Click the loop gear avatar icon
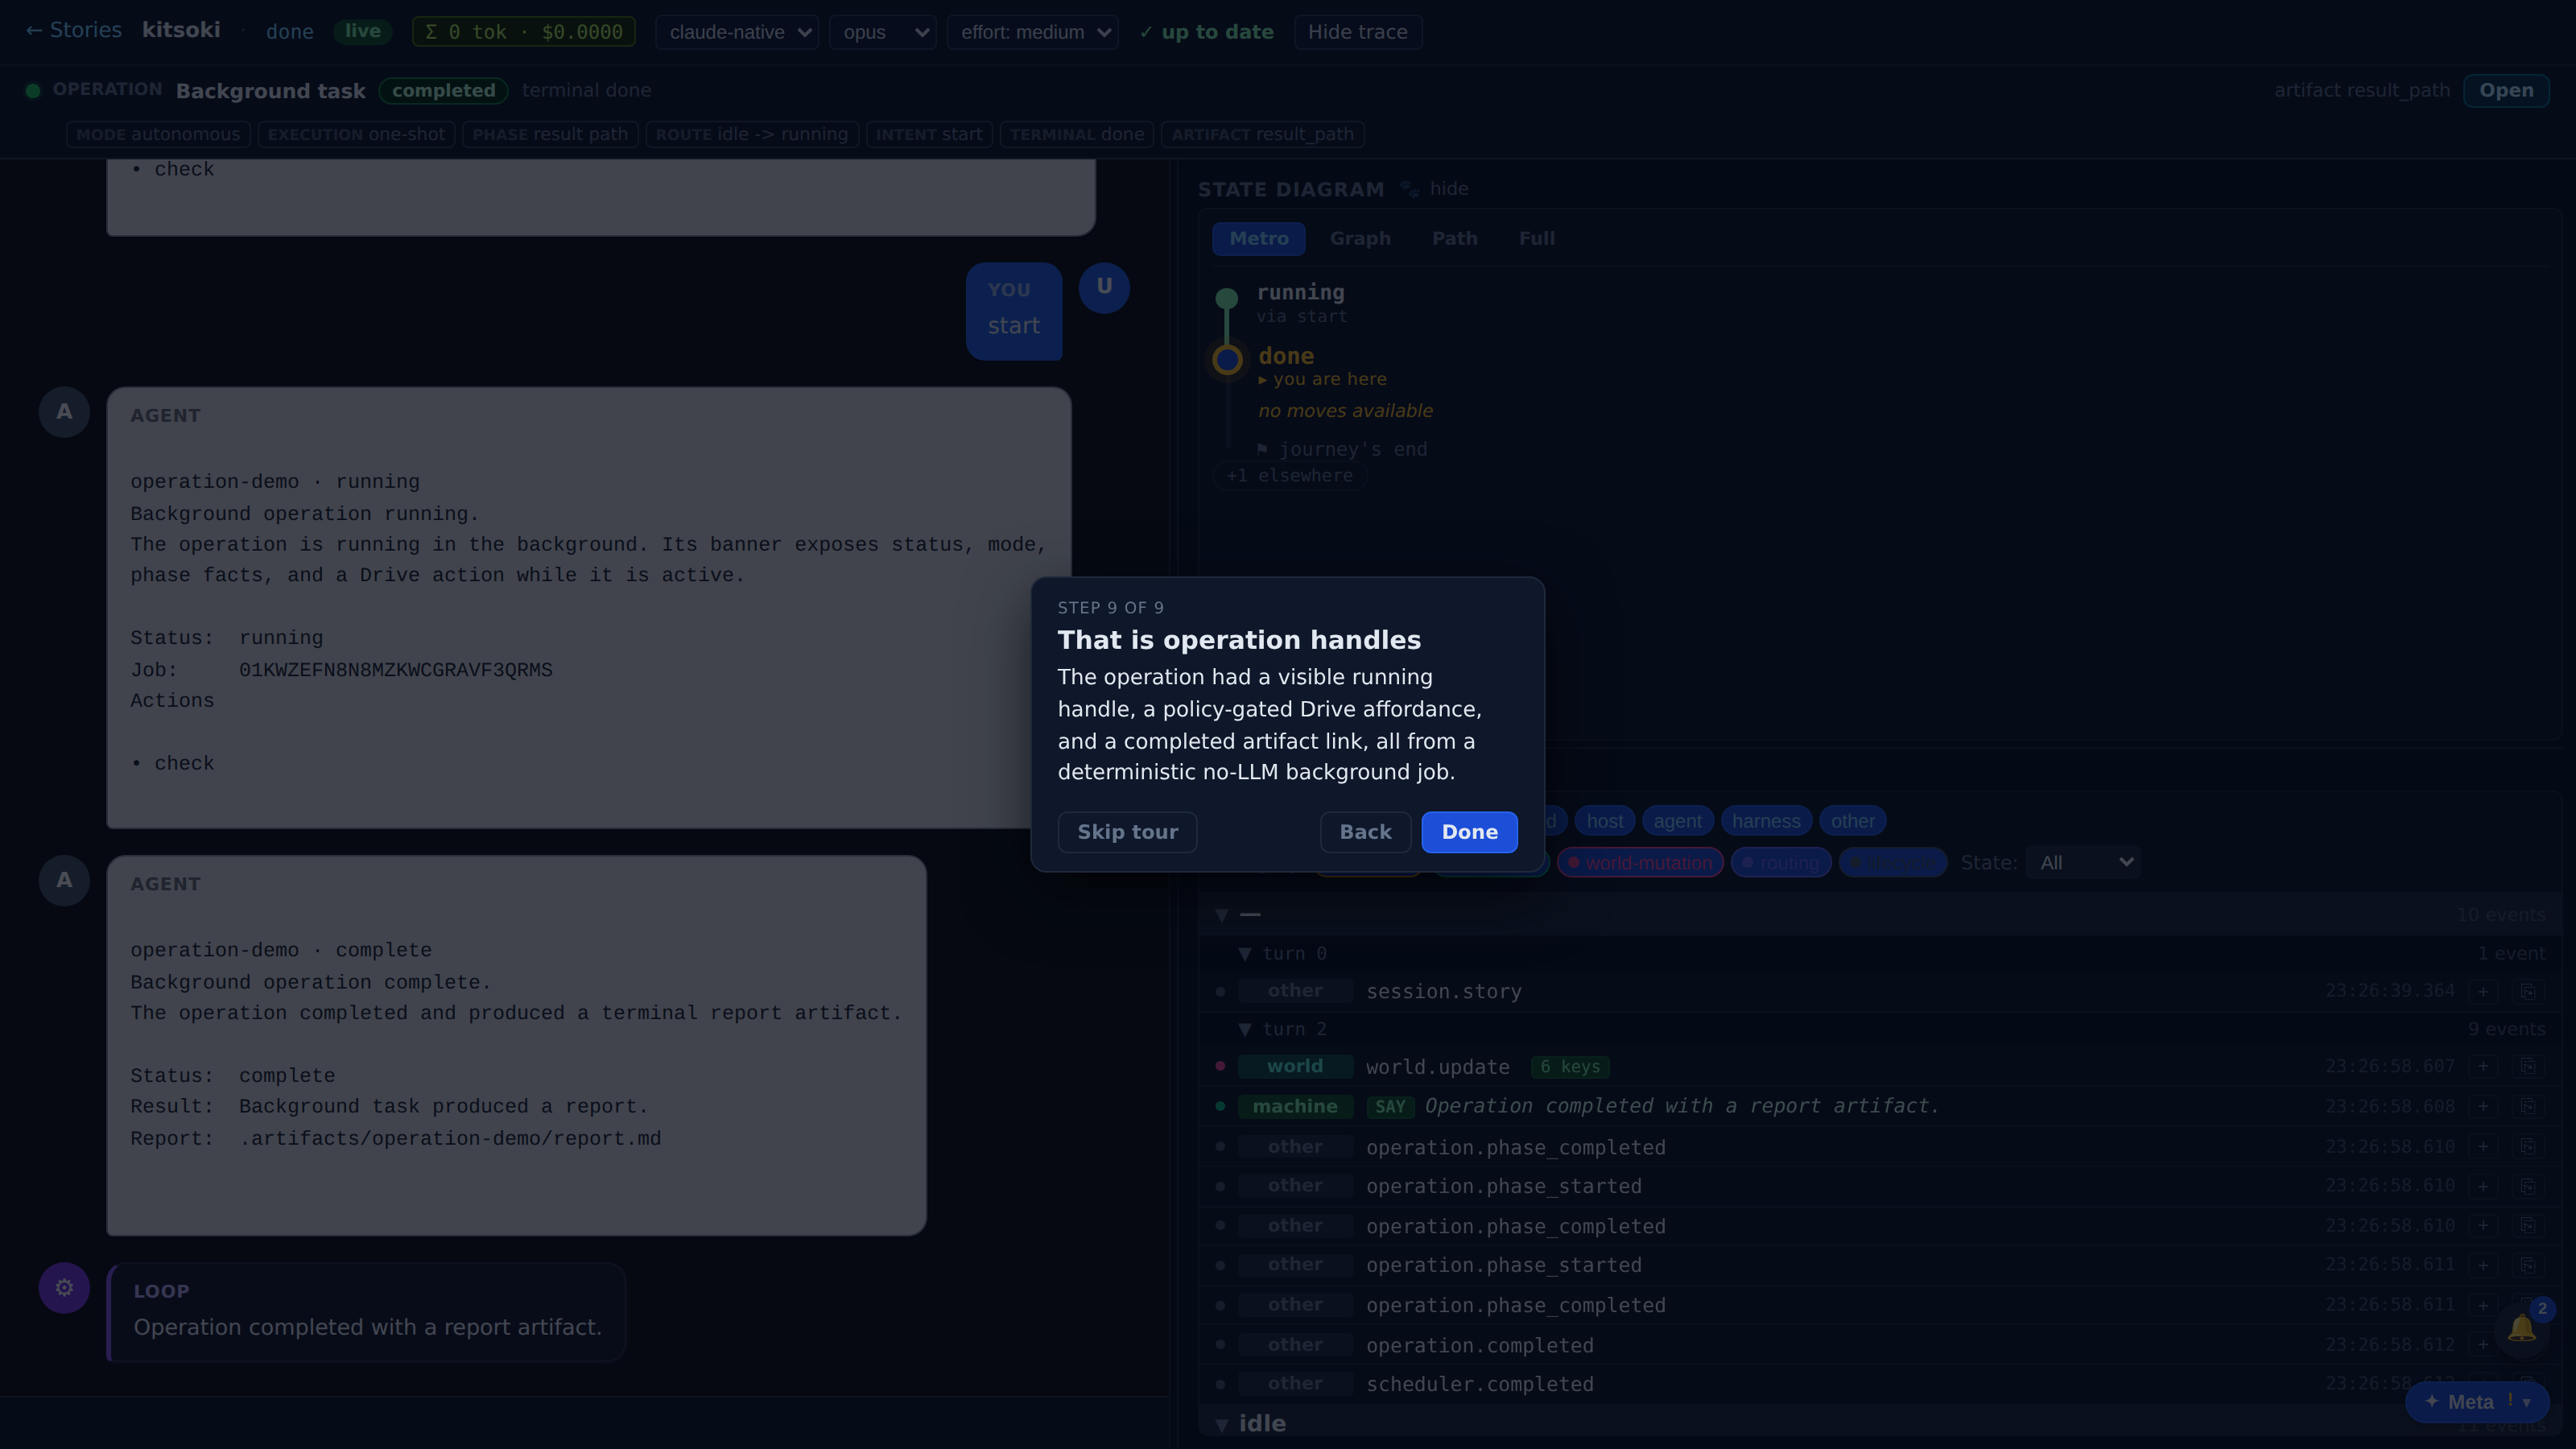Screen dimensions: 2576x1449 64,1288
